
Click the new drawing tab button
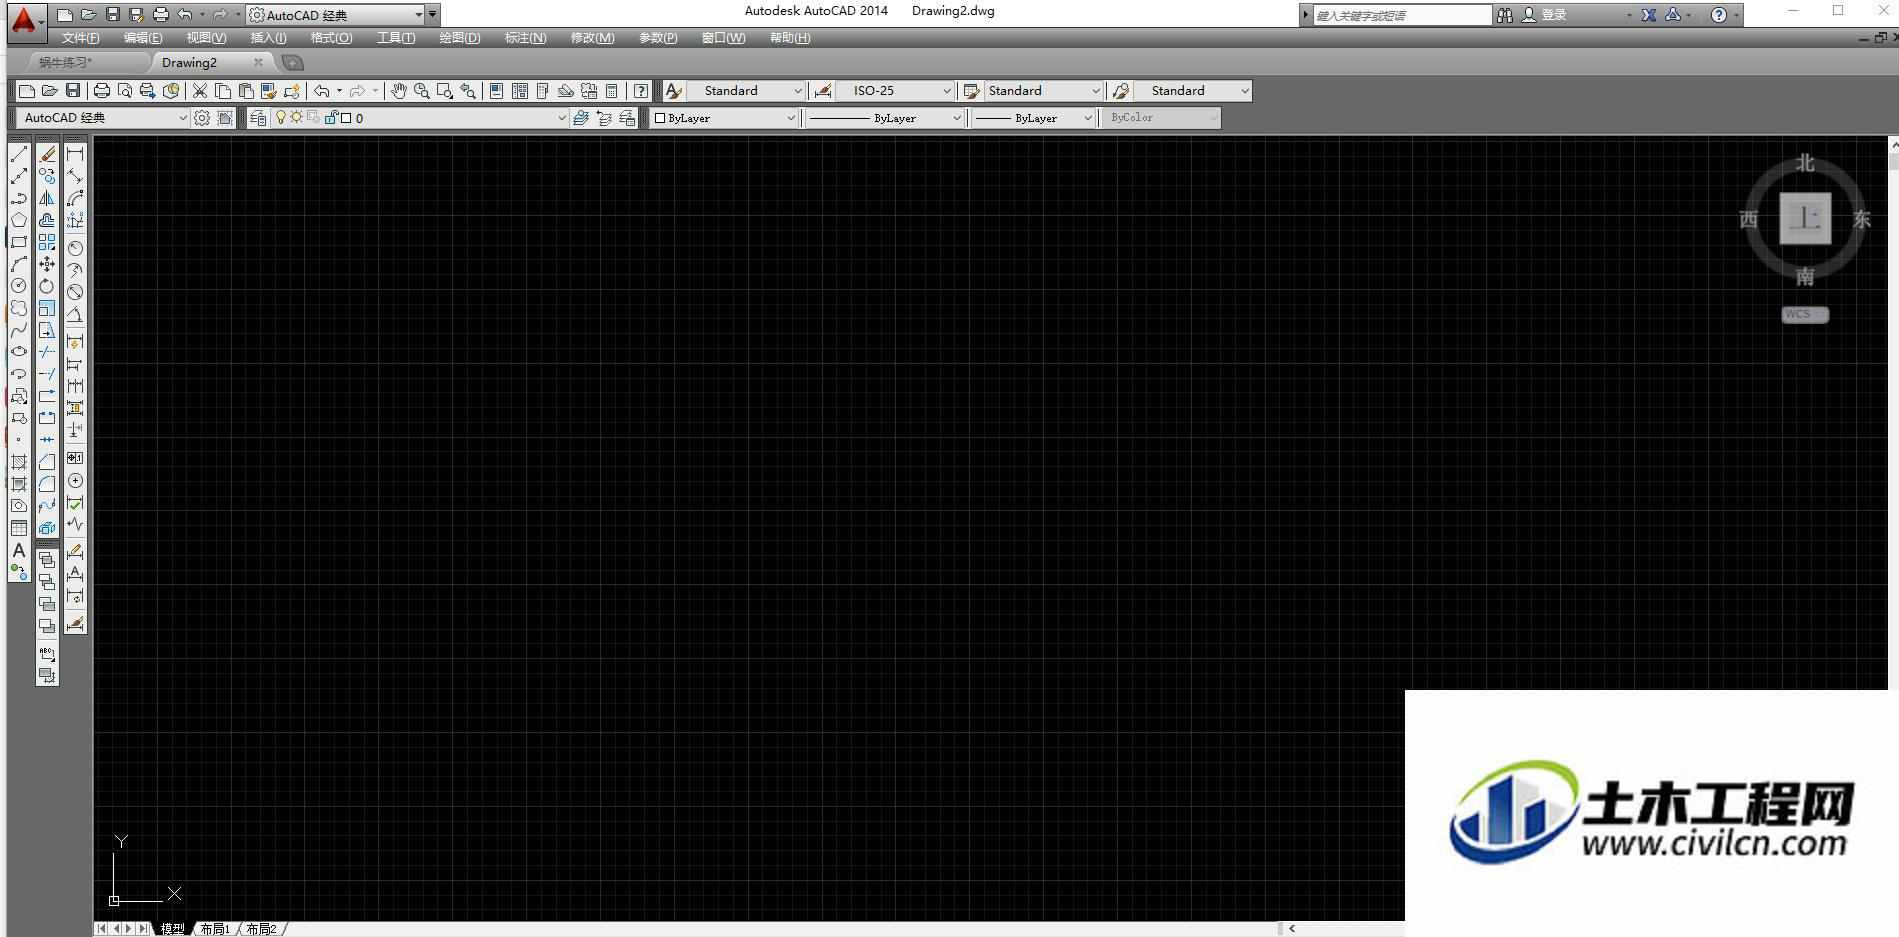(x=292, y=62)
